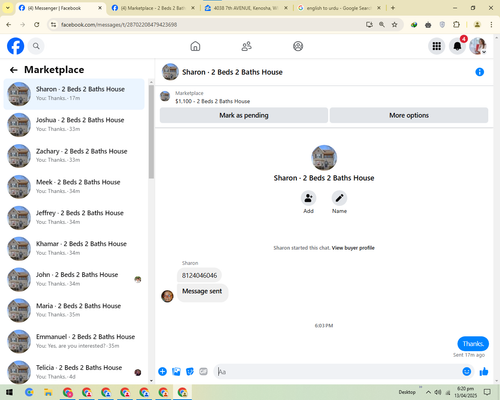The height and width of the screenshot is (400, 500).
Task: Send a thumbs-up like
Action: [484, 371]
